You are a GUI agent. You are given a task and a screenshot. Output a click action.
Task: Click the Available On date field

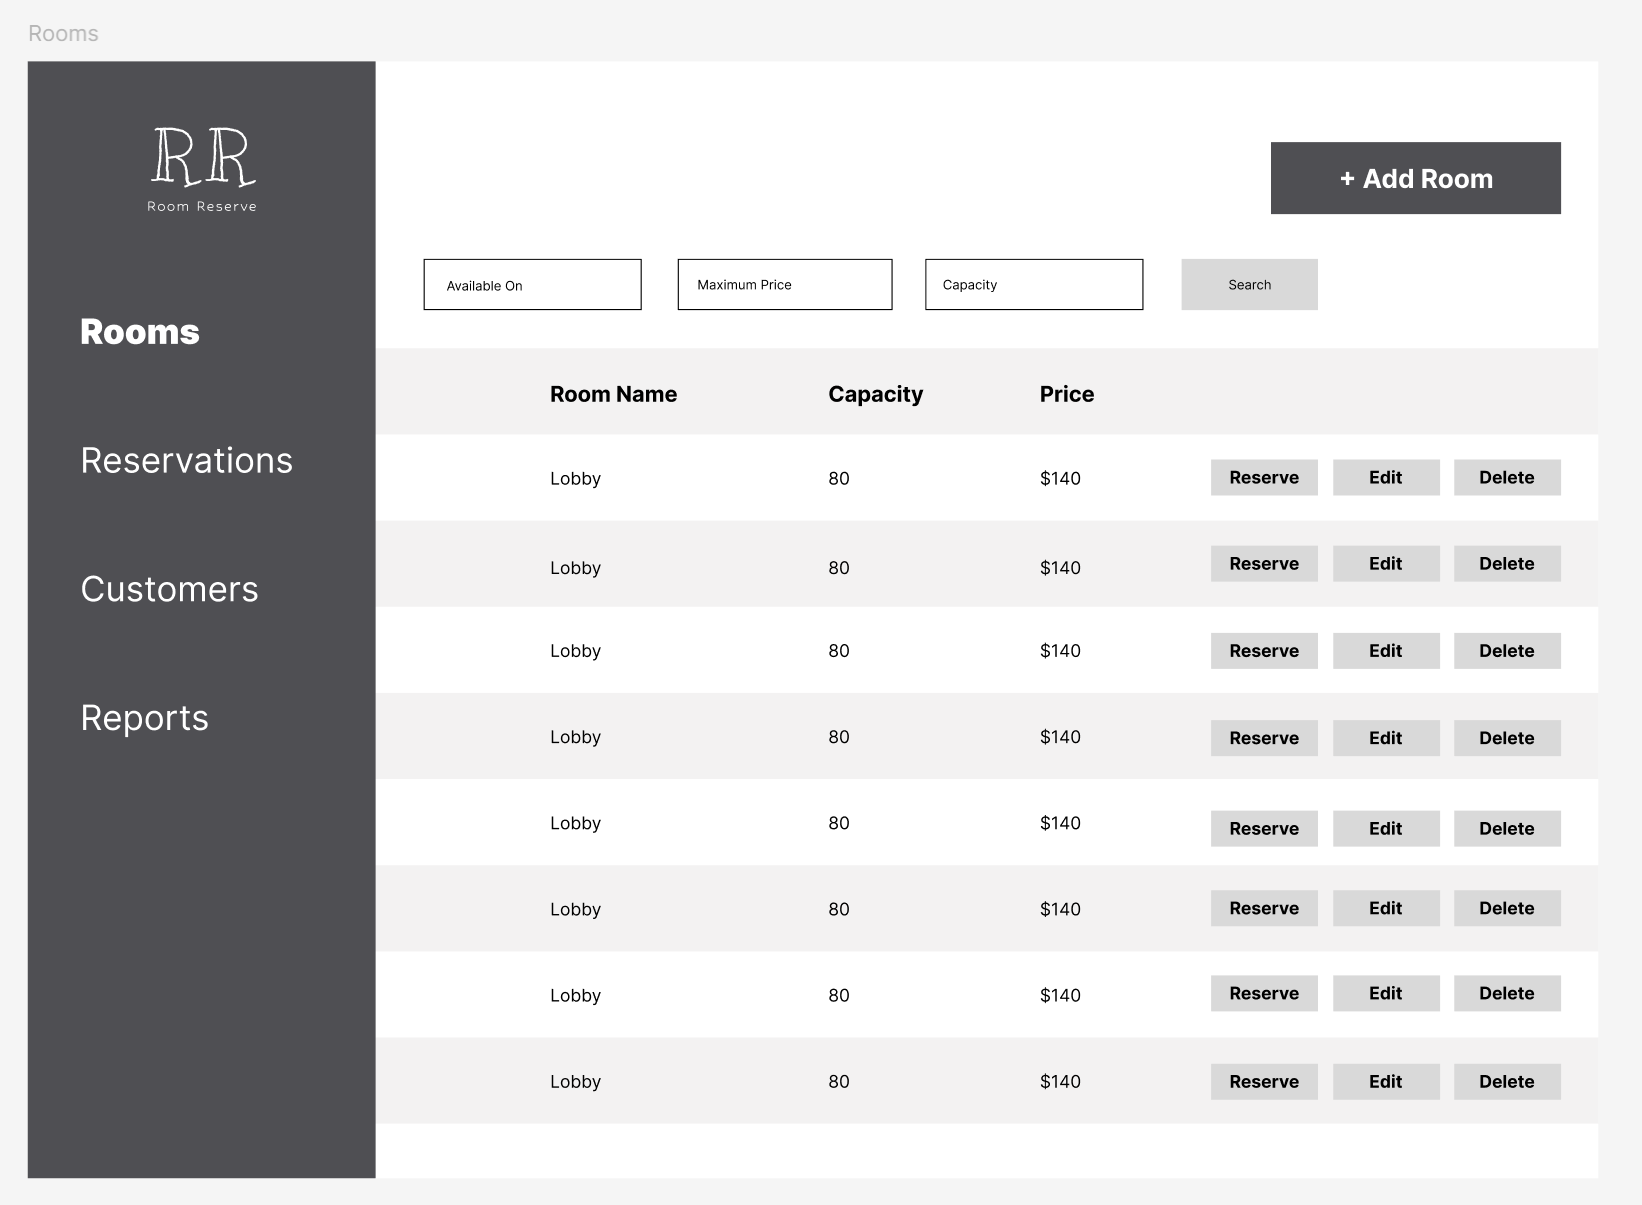[x=531, y=284]
